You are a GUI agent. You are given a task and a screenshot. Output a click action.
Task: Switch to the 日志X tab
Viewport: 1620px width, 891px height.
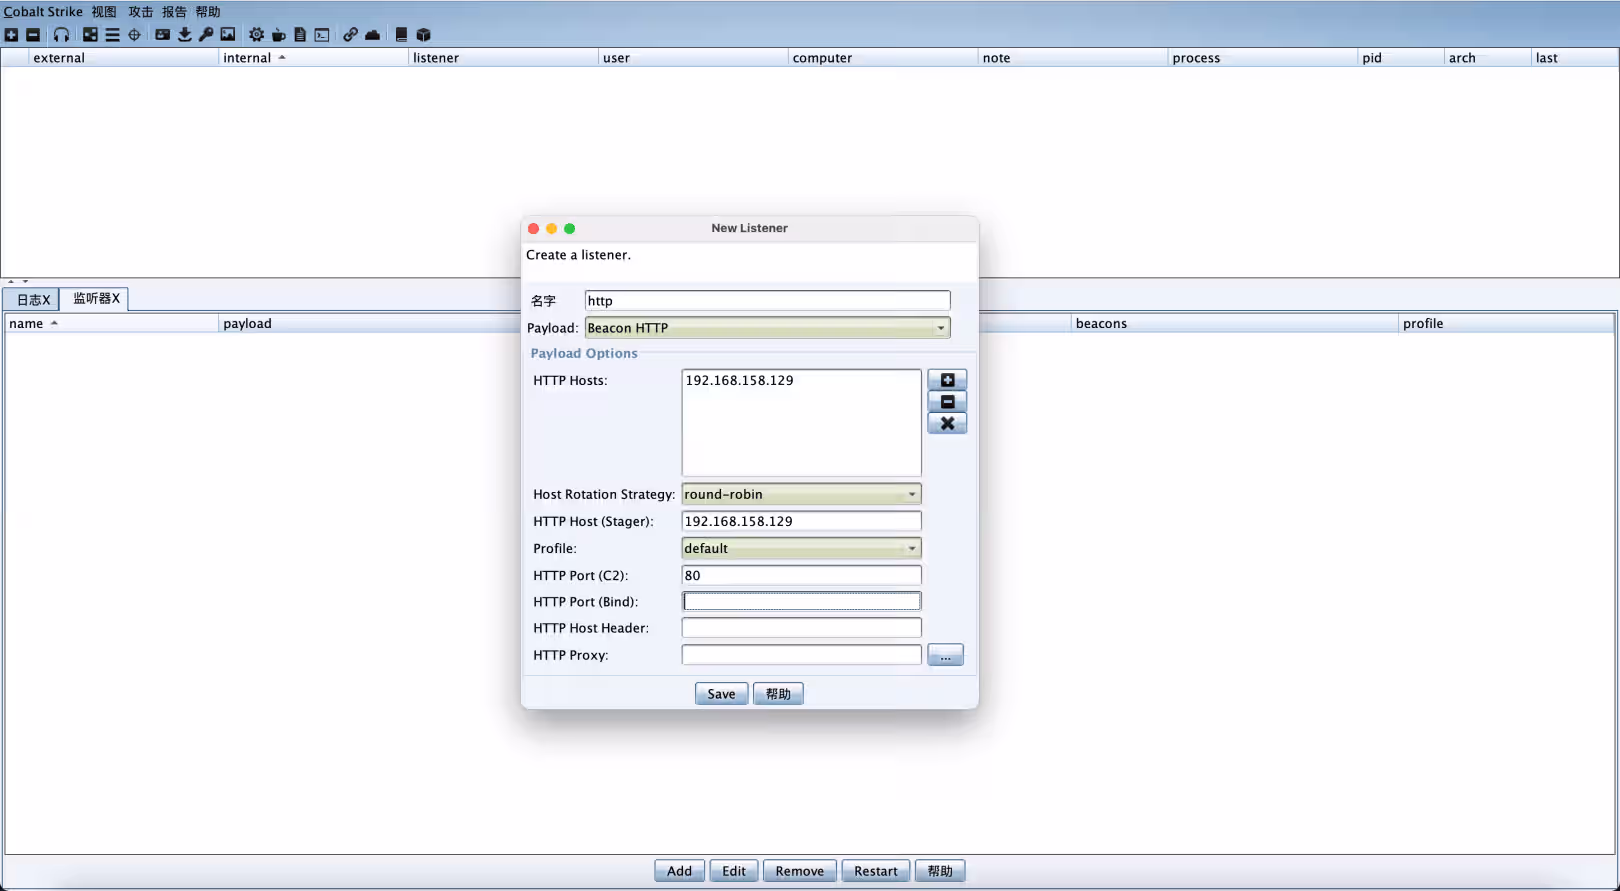33,300
